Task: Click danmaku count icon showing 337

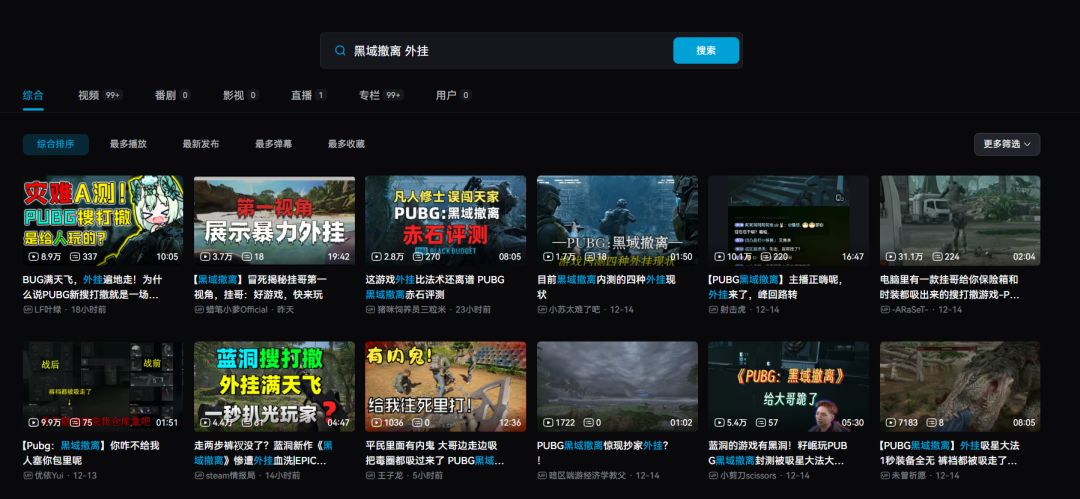Action: click(76, 256)
